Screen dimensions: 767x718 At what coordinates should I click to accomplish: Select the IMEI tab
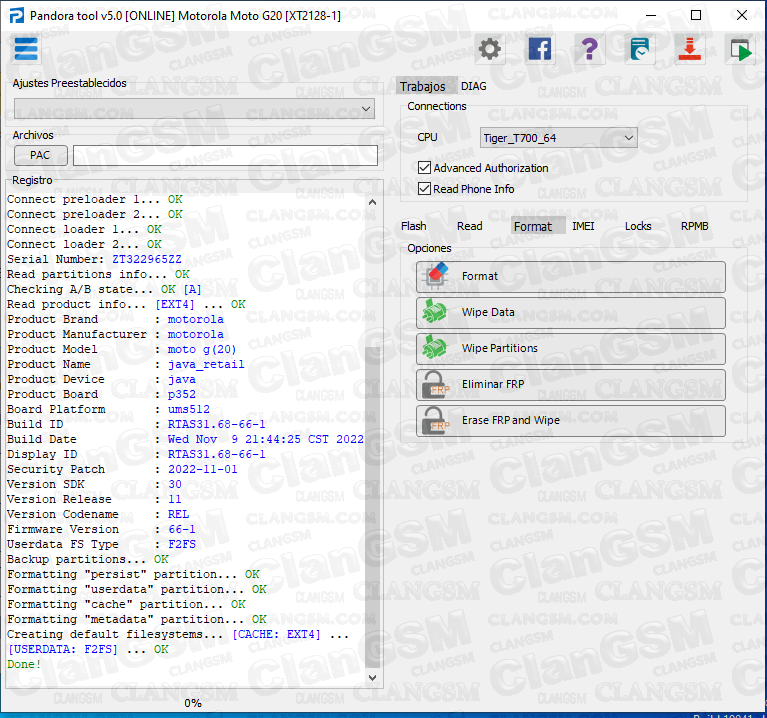click(583, 226)
